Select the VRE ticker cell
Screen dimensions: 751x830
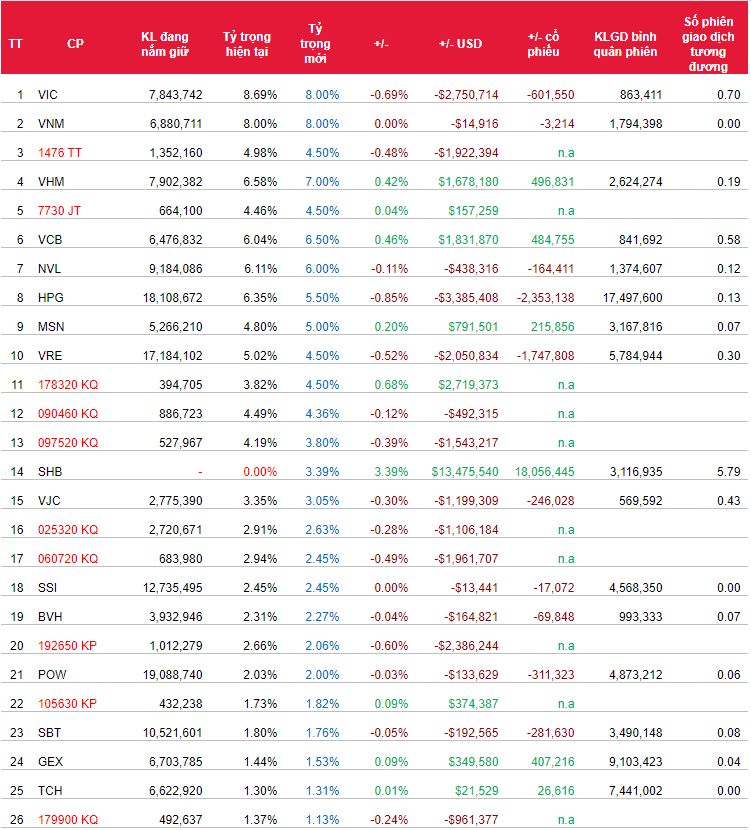pyautogui.click(x=50, y=356)
